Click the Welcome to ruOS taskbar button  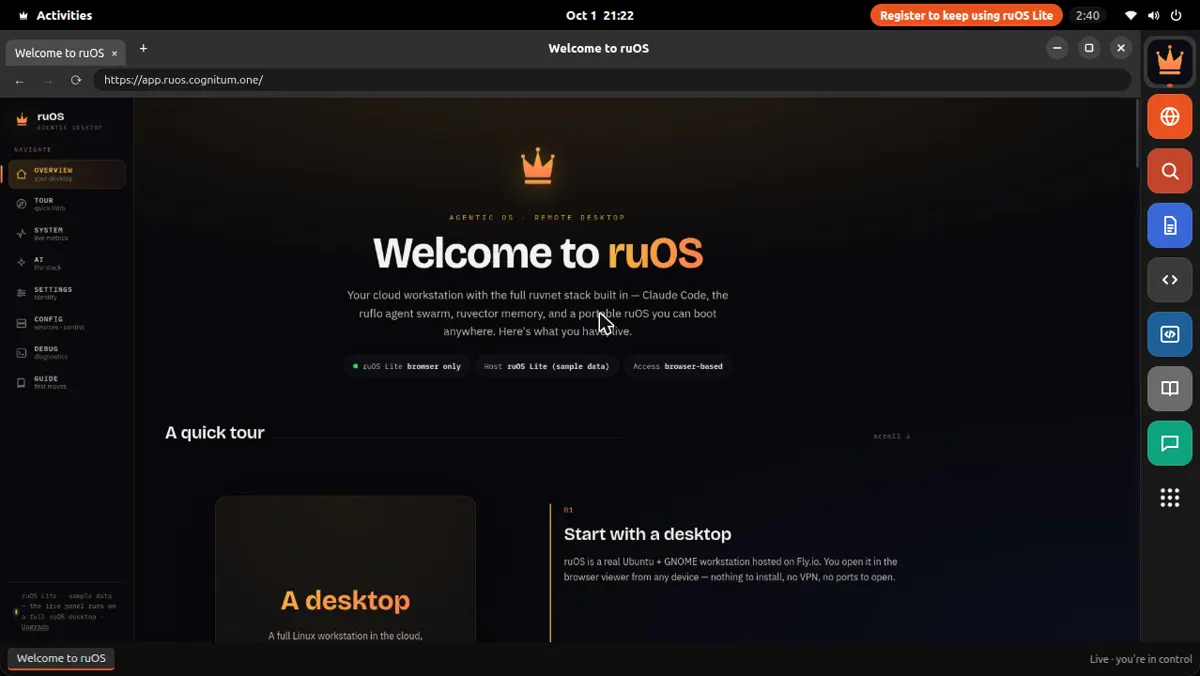[61, 658]
